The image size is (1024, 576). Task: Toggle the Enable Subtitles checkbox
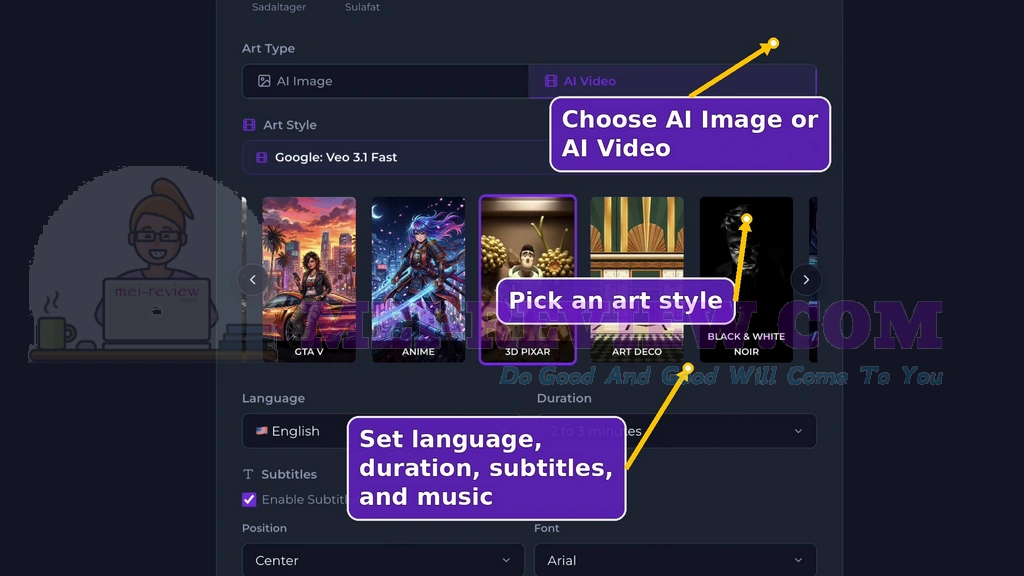[249, 500]
